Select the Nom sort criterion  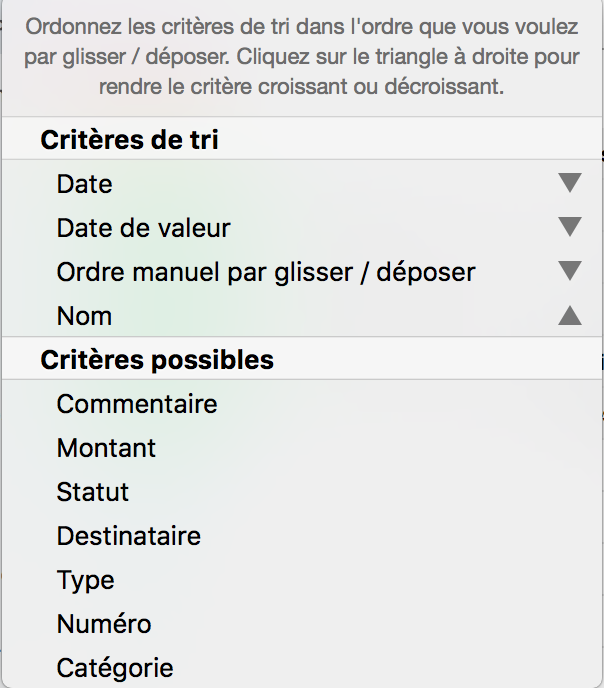coord(302,315)
